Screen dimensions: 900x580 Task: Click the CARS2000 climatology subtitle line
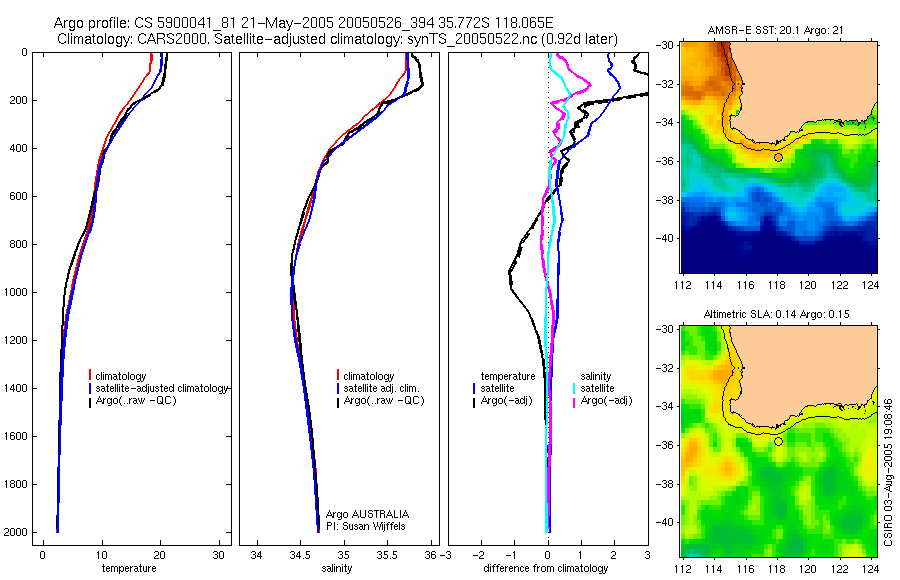click(338, 39)
